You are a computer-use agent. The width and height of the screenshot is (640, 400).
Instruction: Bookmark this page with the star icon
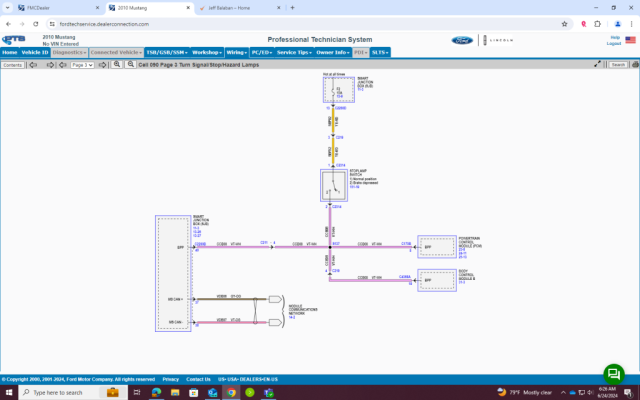(x=564, y=24)
